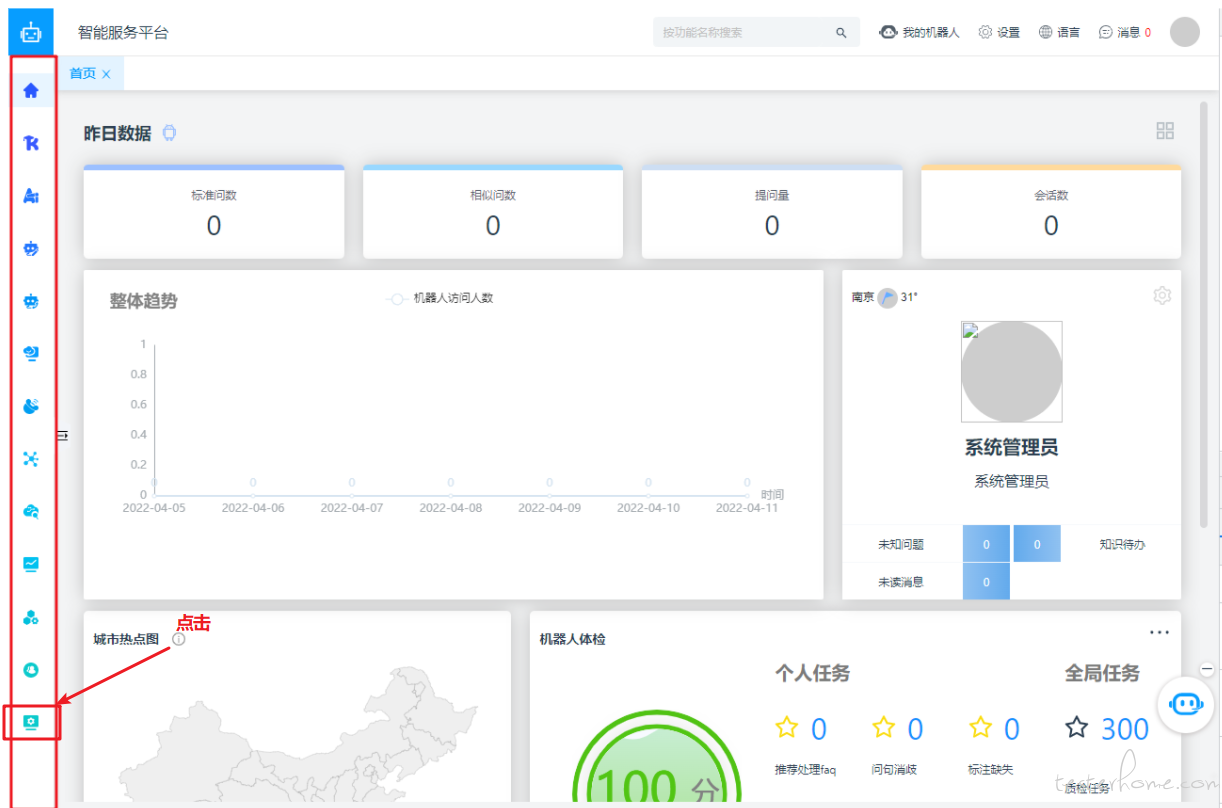Open the satellite planet icon in the sidebar

pyautogui.click(x=31, y=406)
